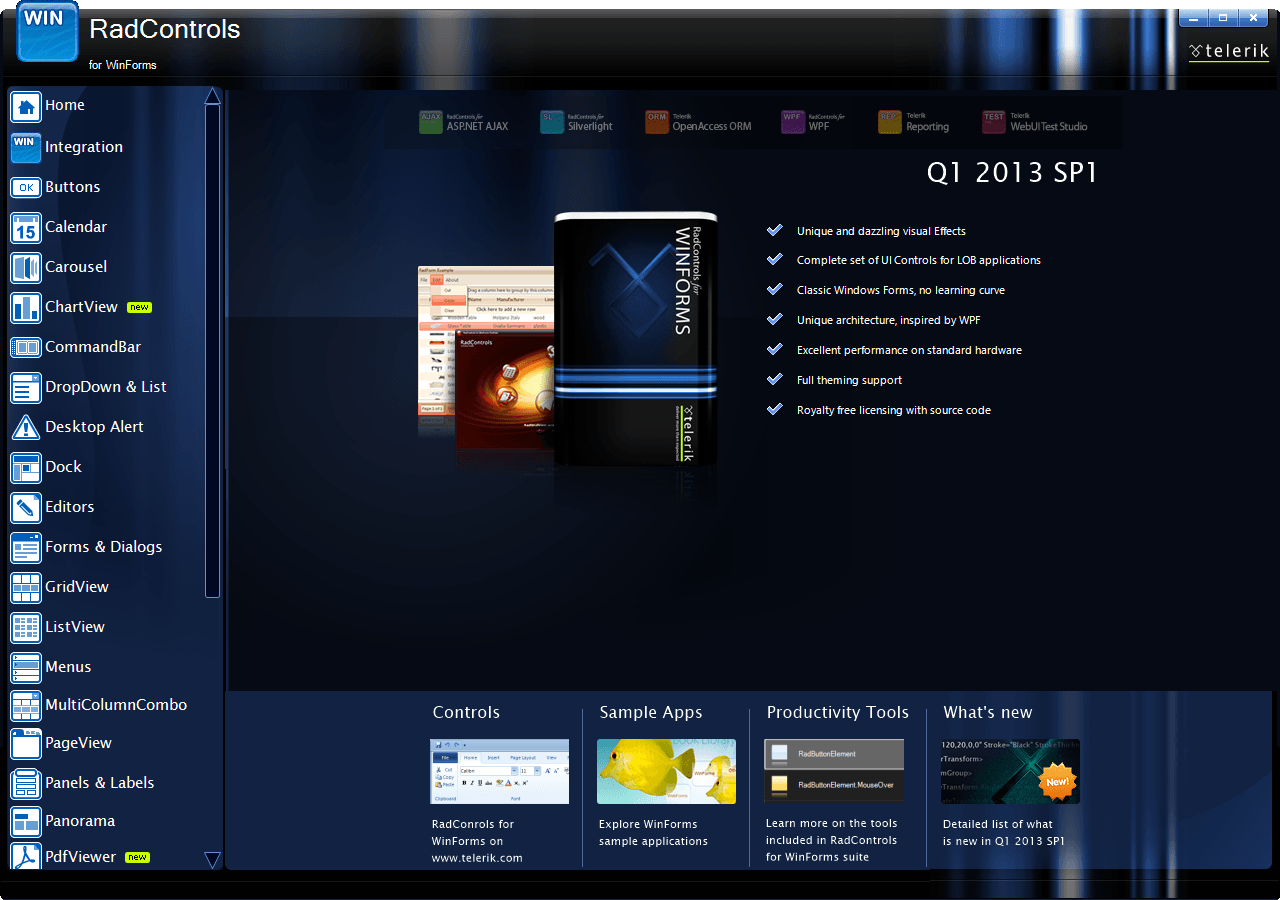Click the telerik logo link
This screenshot has width=1280, height=900.
[x=1229, y=51]
